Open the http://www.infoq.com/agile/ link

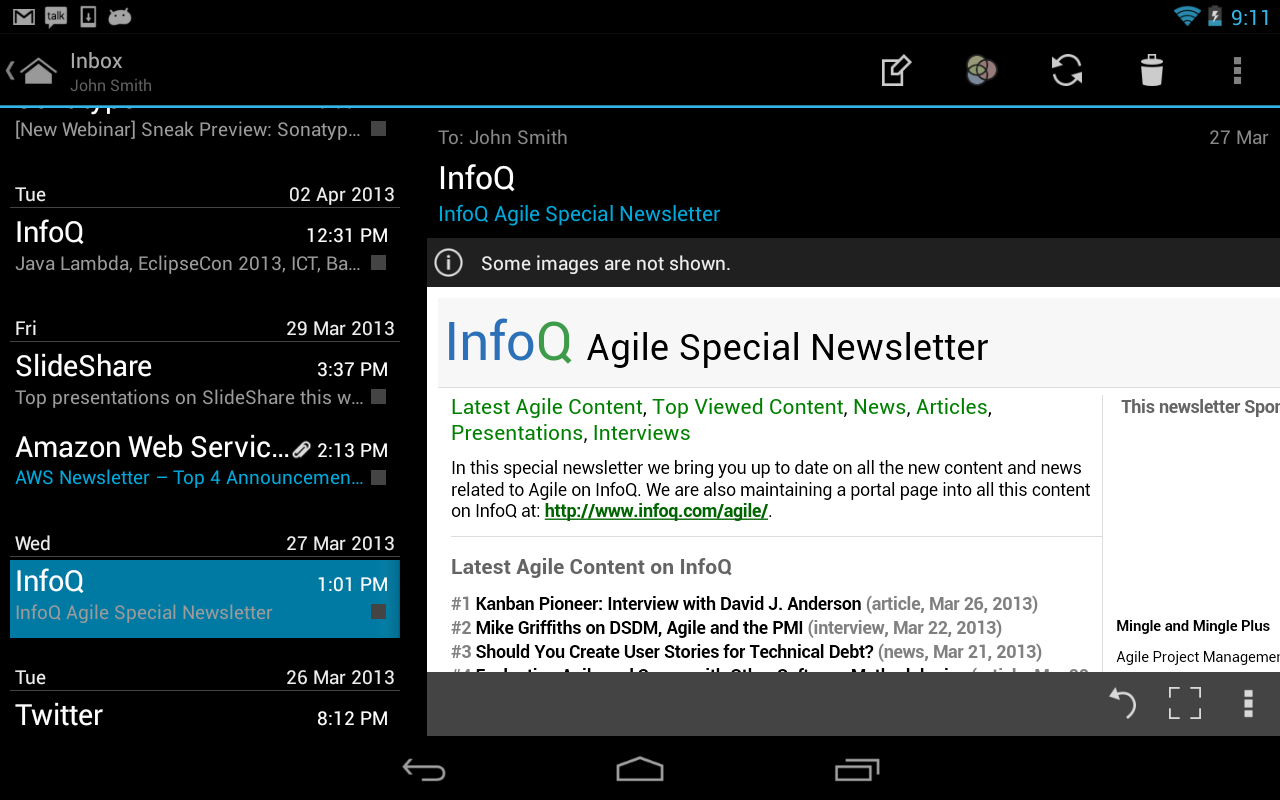(x=656, y=510)
